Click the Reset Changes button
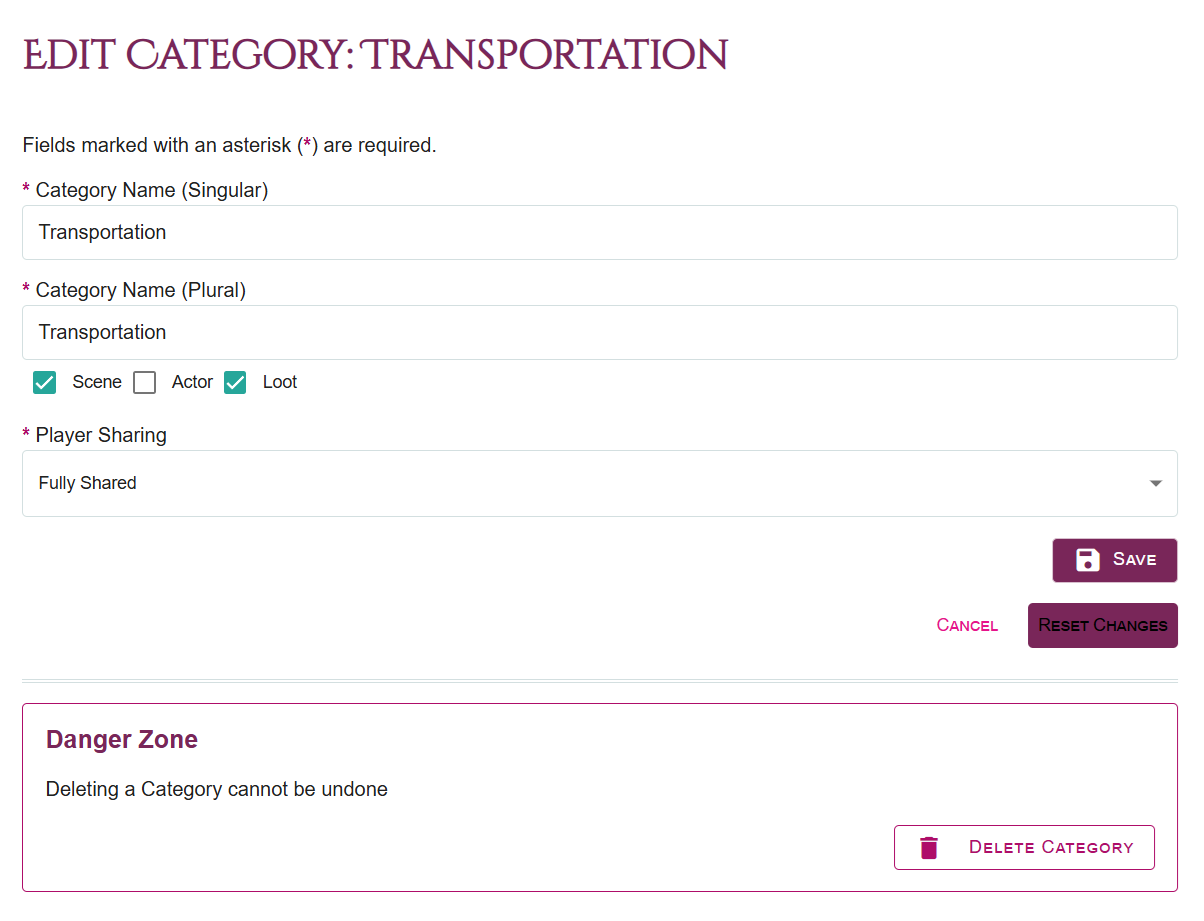Image resolution: width=1204 pixels, height=921 pixels. point(1102,625)
